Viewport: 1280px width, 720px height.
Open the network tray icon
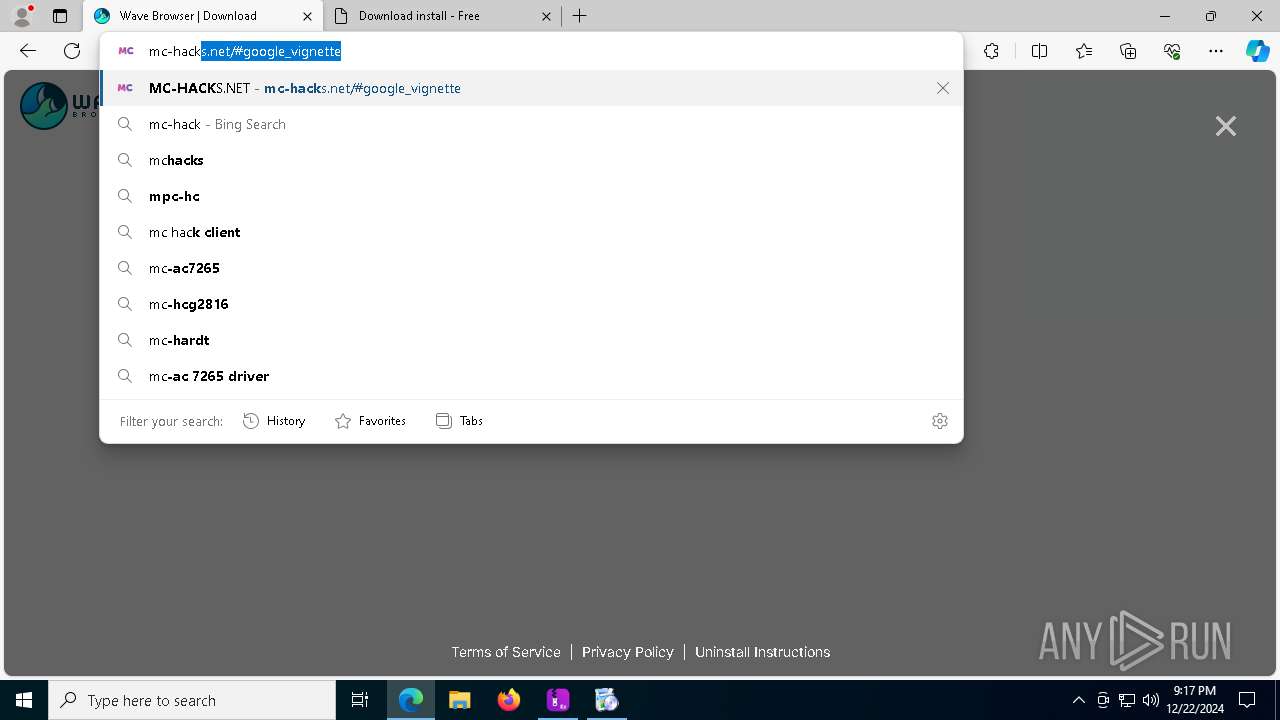coord(1127,700)
